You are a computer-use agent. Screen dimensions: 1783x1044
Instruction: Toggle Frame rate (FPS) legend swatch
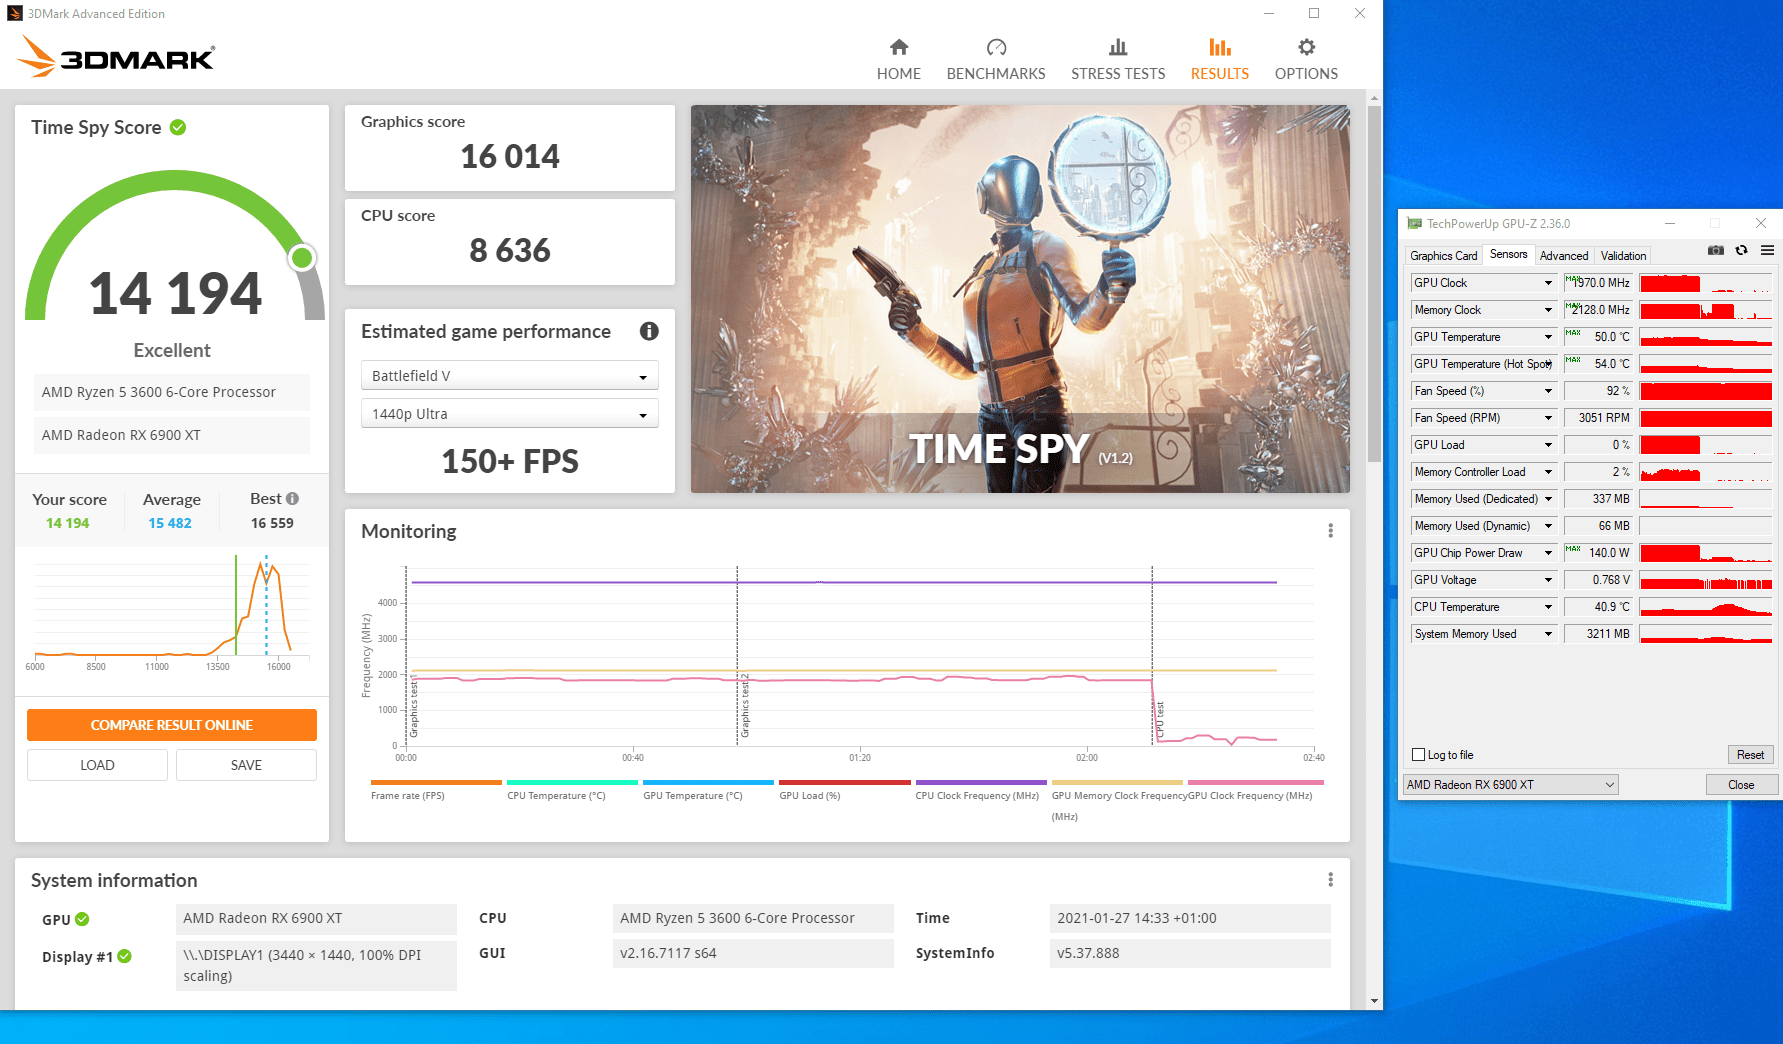(x=436, y=782)
